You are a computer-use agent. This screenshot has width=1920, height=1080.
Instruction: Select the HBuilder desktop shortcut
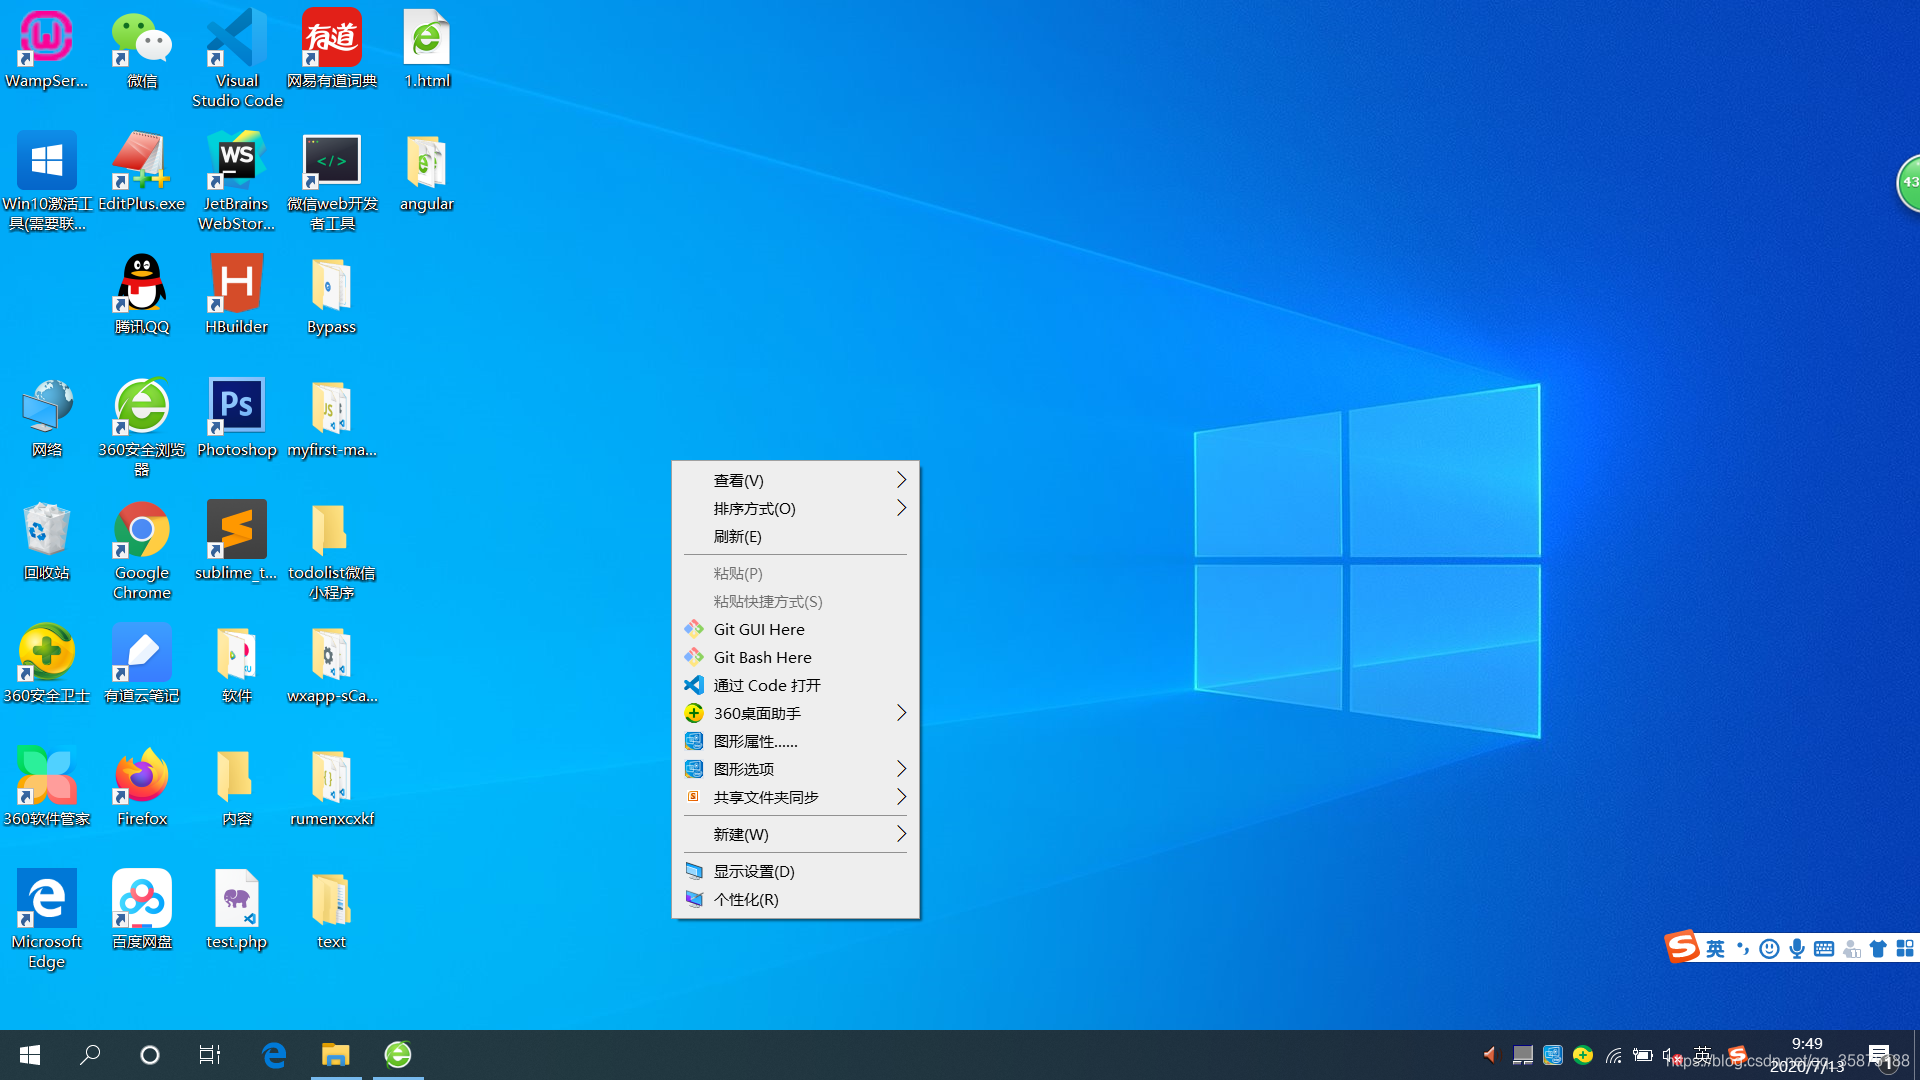pyautogui.click(x=237, y=285)
